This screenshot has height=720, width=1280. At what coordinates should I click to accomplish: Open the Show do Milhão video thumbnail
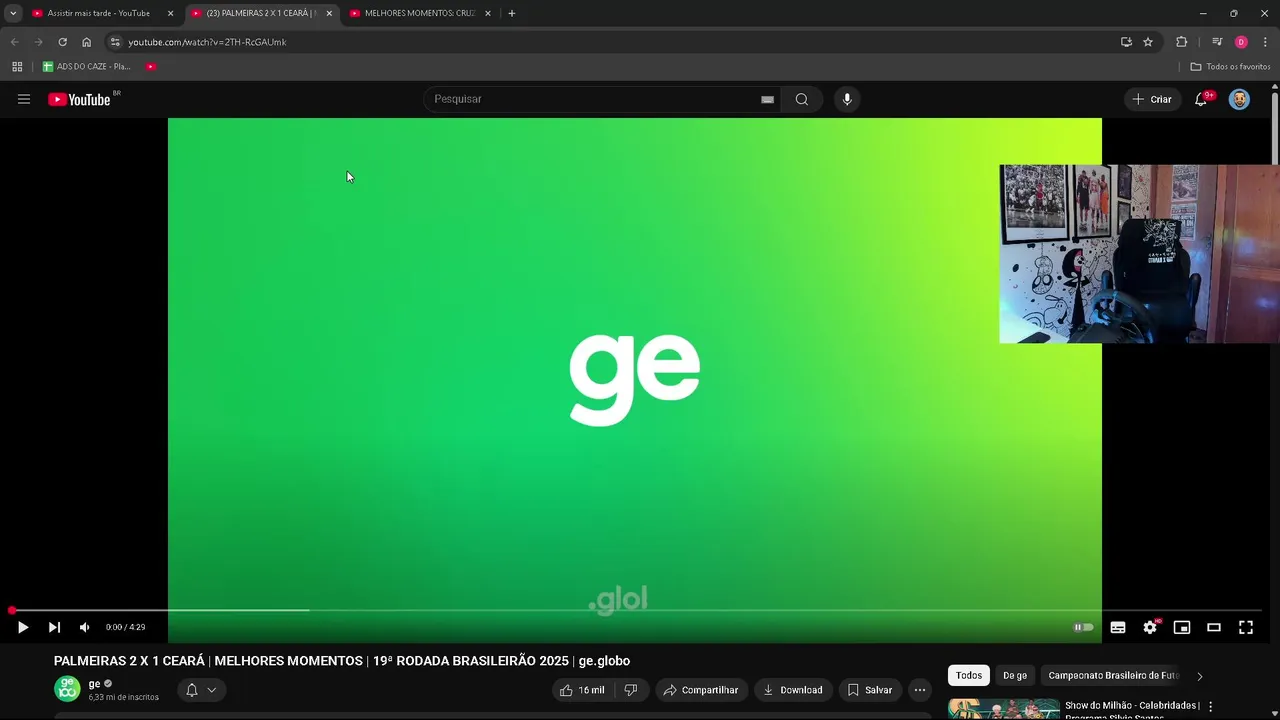click(x=1004, y=709)
